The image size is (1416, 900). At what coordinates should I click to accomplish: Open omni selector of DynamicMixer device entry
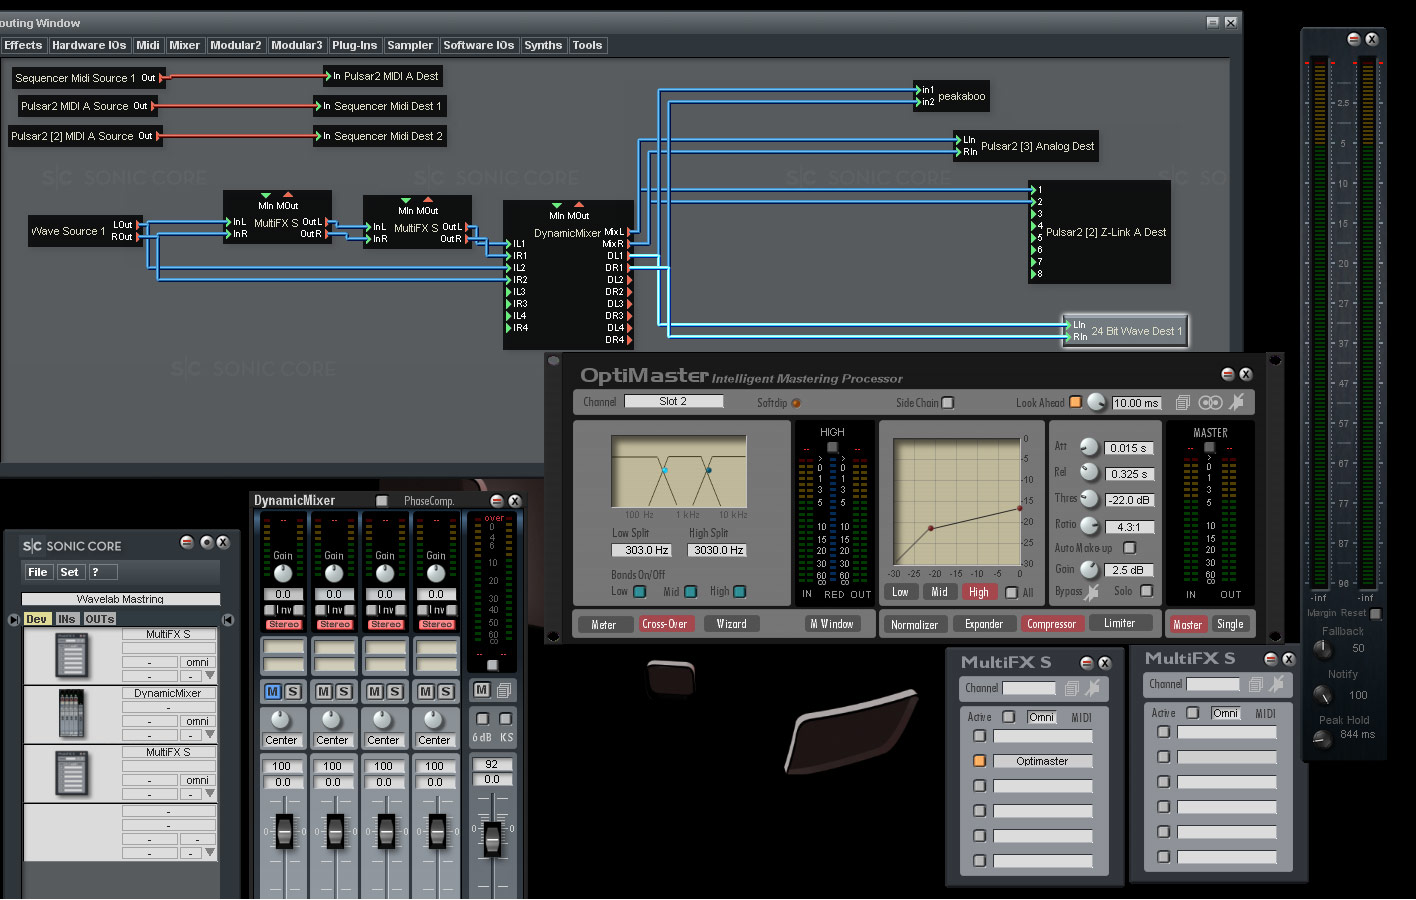[197, 721]
